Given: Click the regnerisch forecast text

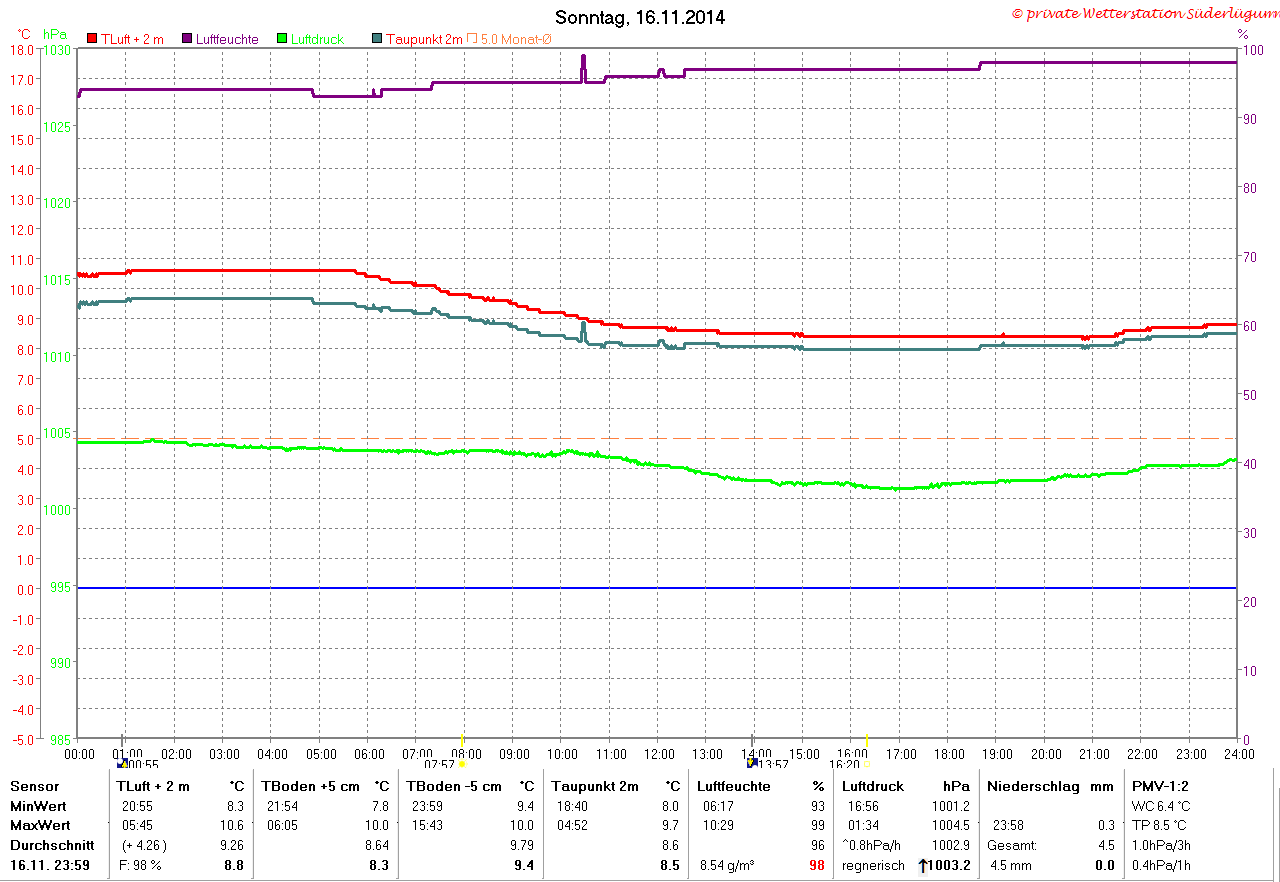Looking at the screenshot, I should [873, 866].
